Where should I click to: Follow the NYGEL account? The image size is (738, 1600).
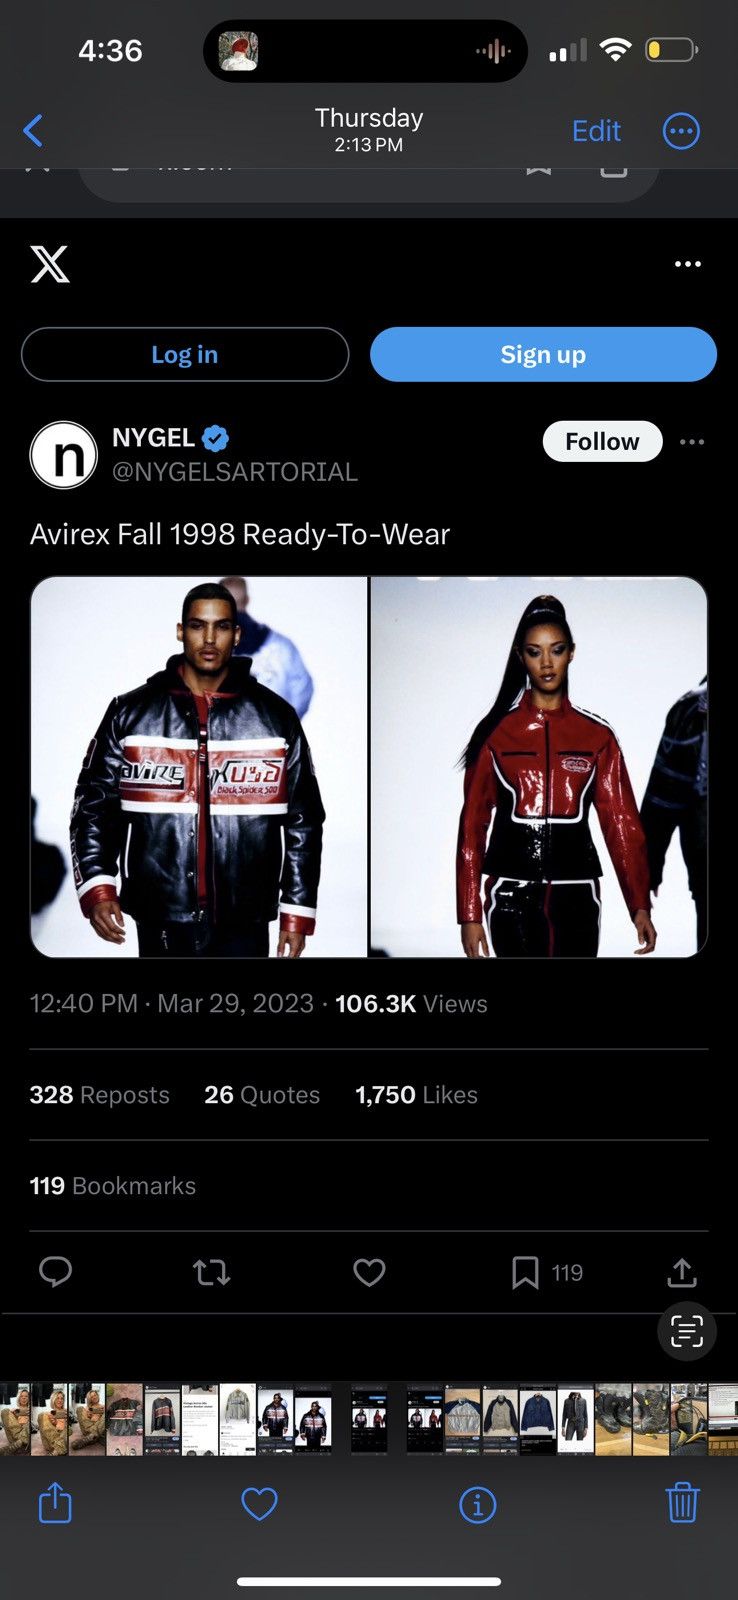point(602,441)
